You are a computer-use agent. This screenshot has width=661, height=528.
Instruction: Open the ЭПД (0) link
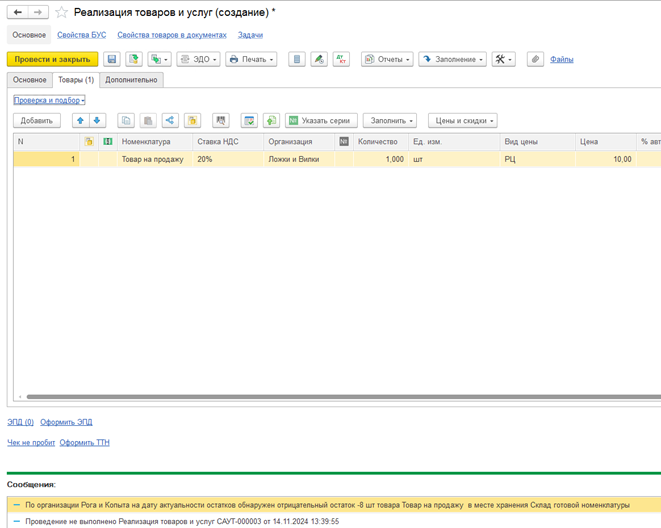click(21, 422)
